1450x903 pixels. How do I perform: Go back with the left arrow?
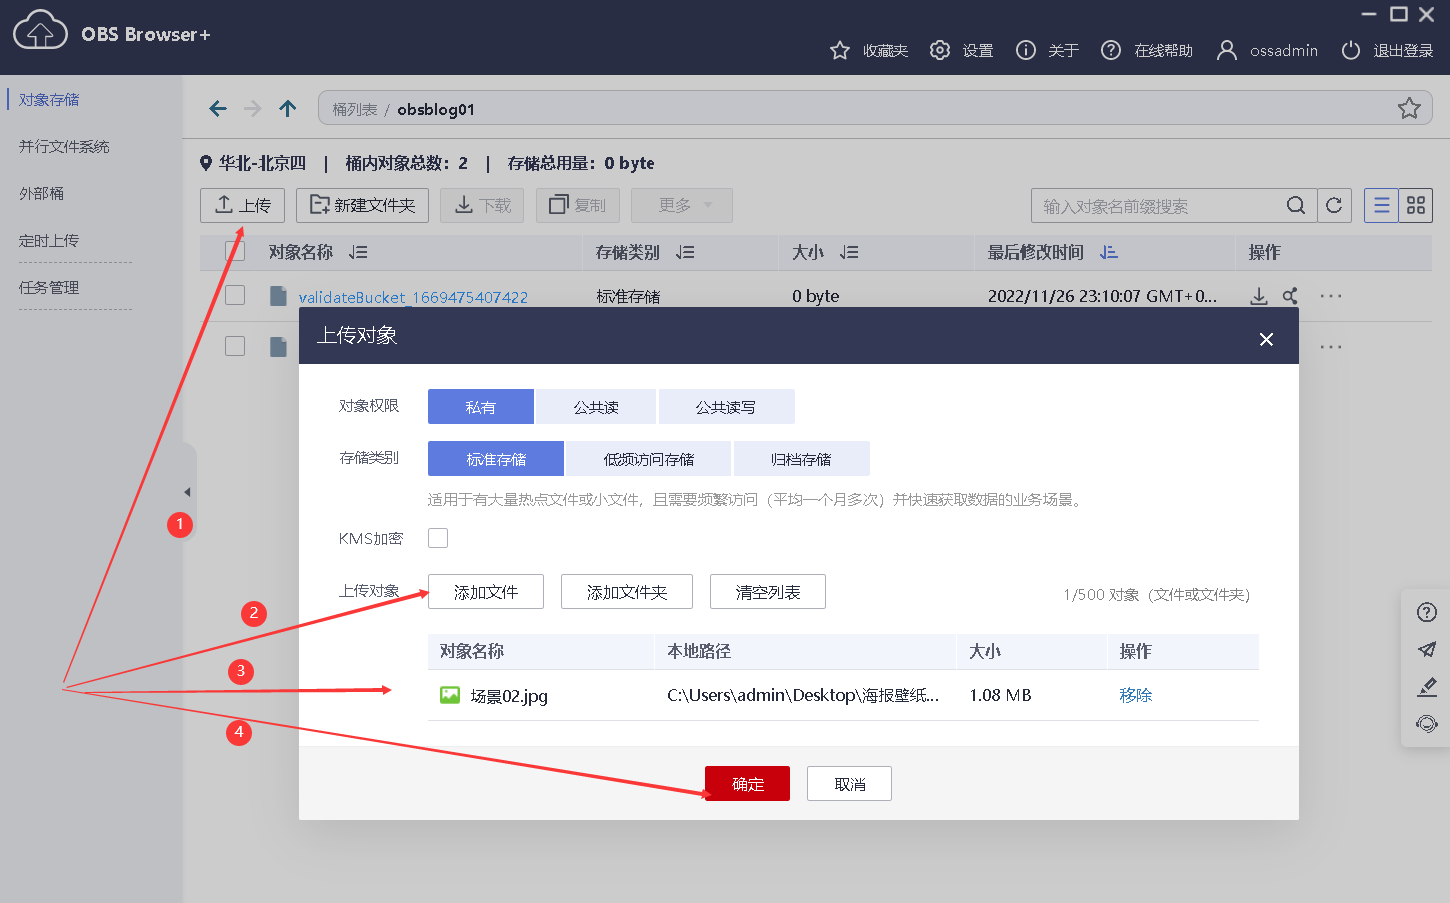click(x=218, y=109)
